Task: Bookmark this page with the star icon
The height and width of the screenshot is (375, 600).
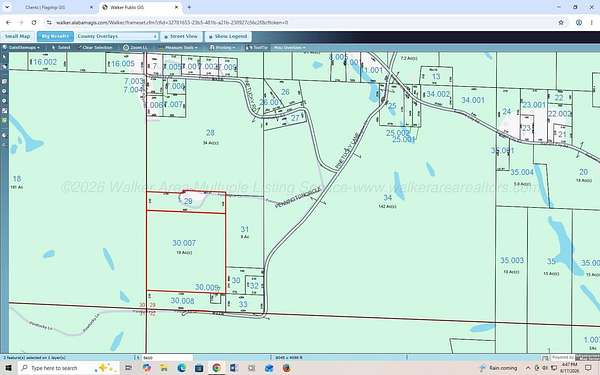Action: tap(561, 23)
